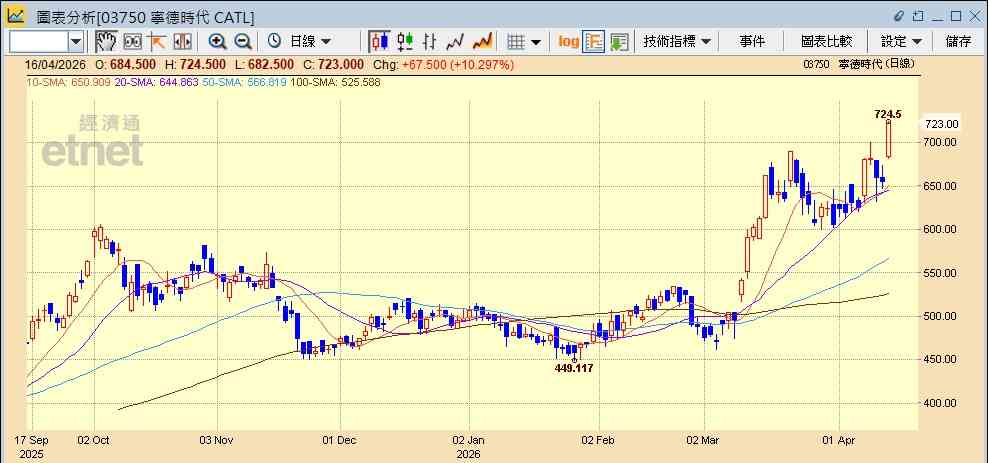The image size is (989, 463).
Task: Open the 設定 menu
Action: coord(901,42)
